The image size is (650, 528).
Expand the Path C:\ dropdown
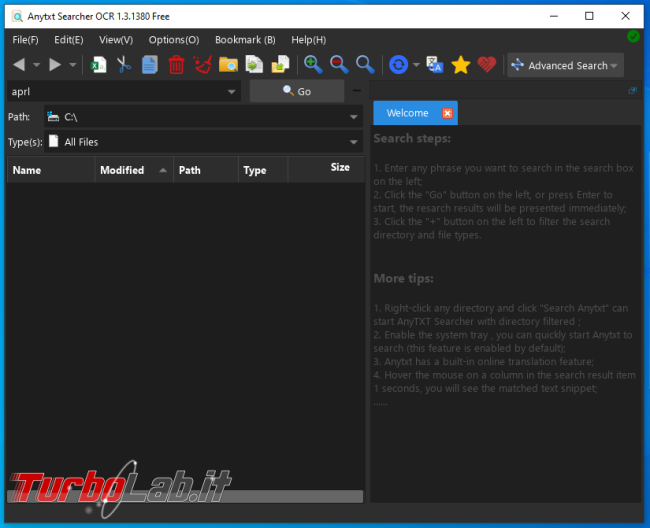(353, 117)
